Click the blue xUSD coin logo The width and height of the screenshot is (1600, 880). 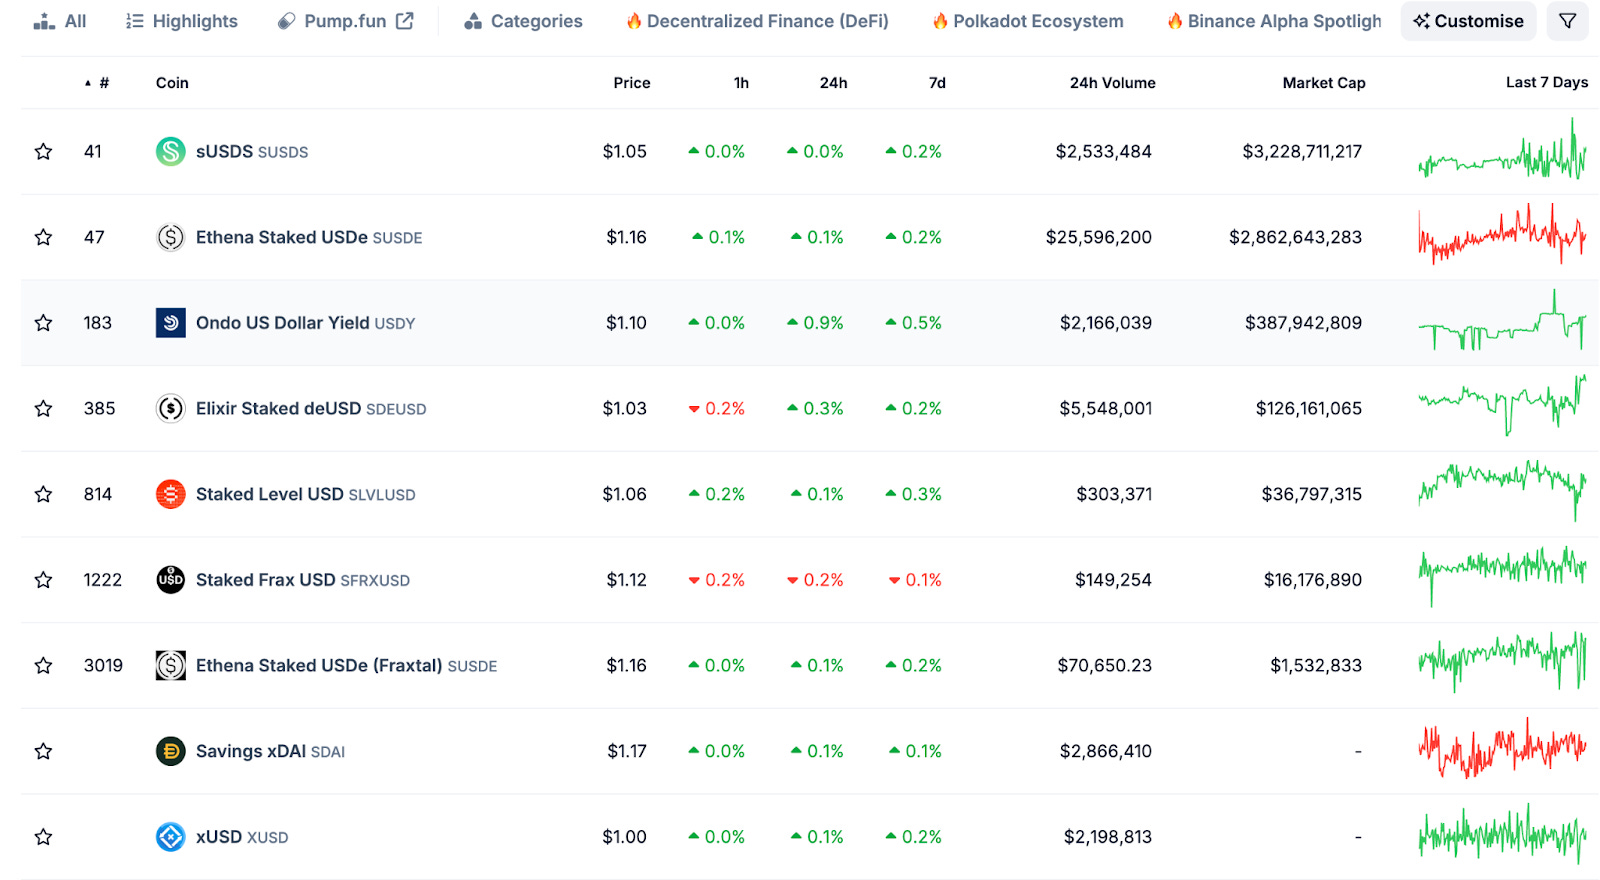[x=171, y=837]
